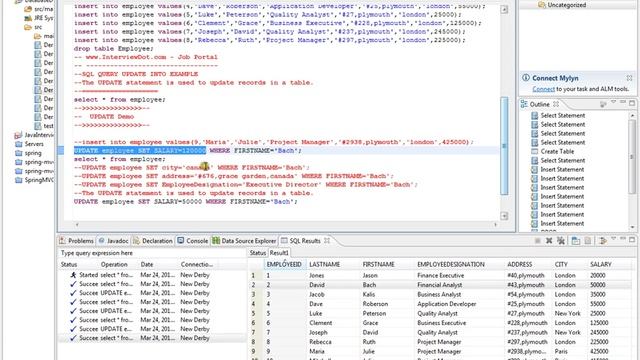Switch to the Problems tab
640x360 pixels.
tap(76, 241)
